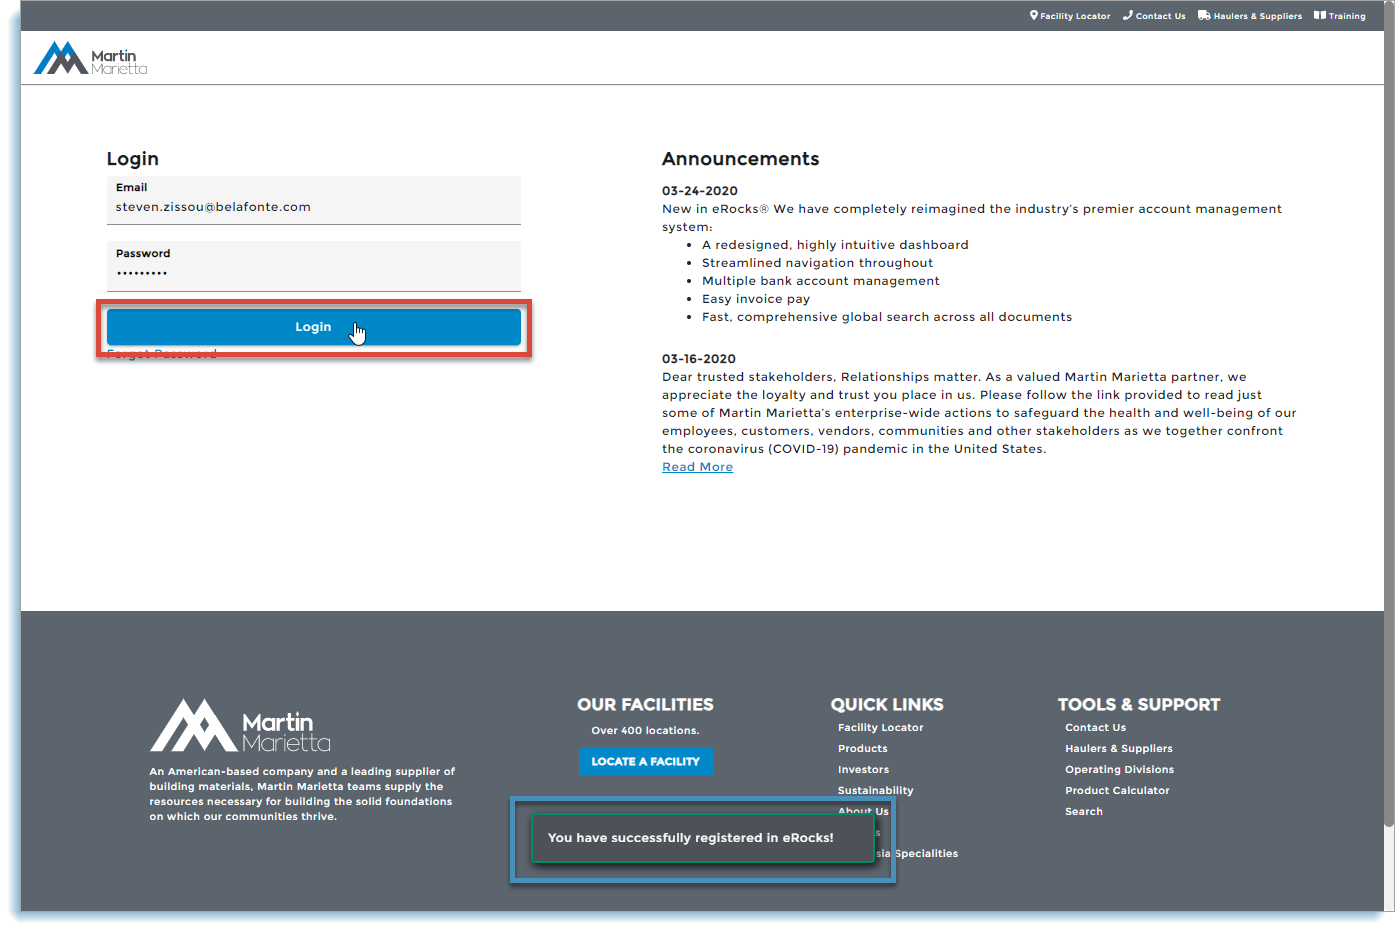Open Haulers & Suppliers under Tools & Support

point(1118,749)
